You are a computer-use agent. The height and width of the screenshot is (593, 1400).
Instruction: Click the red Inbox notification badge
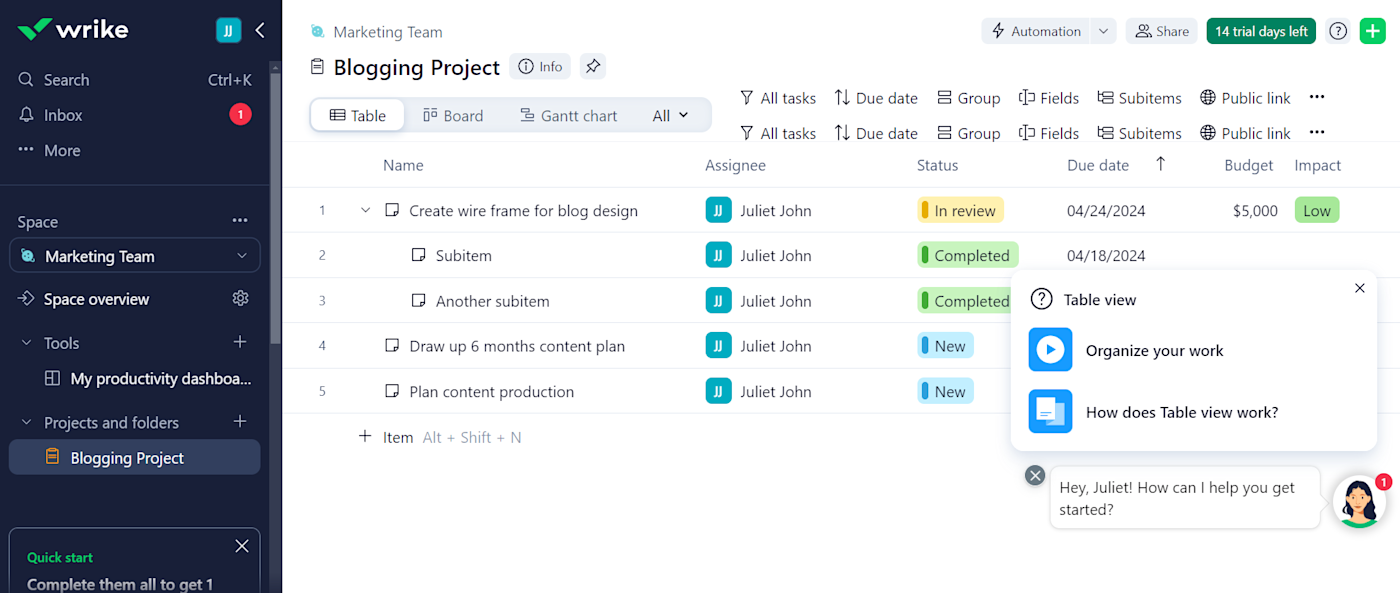click(x=240, y=115)
